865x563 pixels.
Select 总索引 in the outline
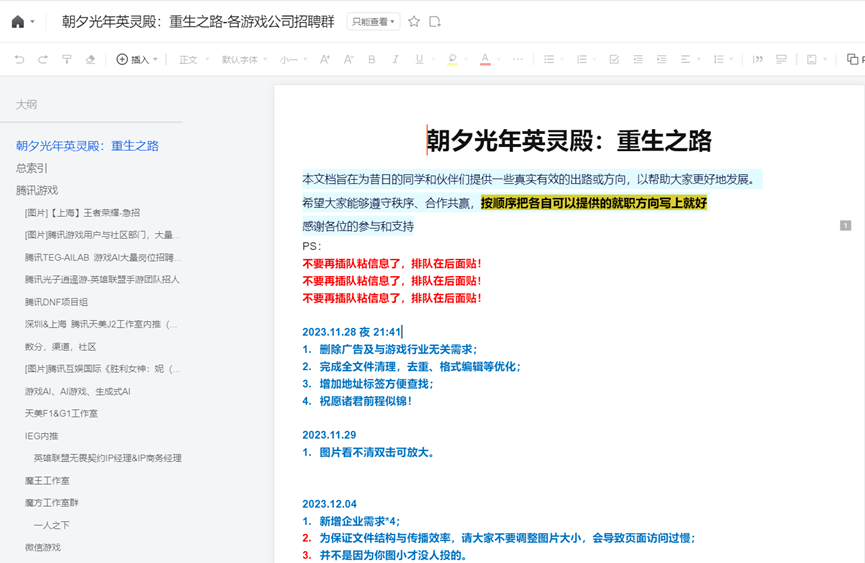click(32, 168)
